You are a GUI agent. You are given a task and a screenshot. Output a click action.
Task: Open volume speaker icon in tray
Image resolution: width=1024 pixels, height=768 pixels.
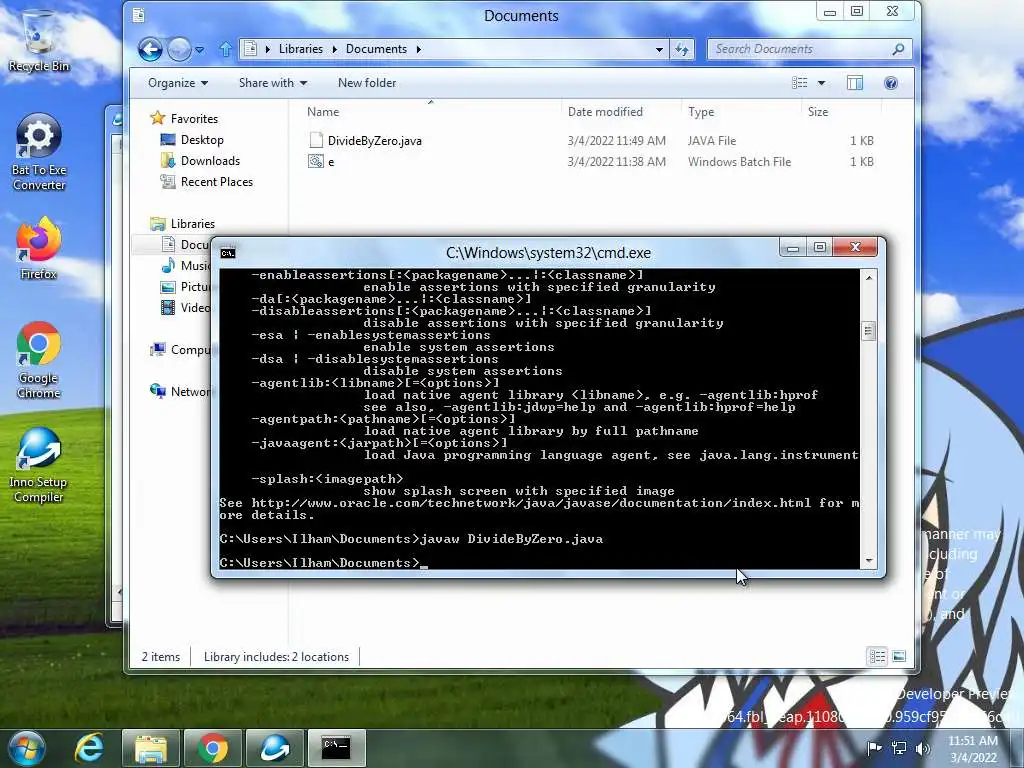pos(923,748)
